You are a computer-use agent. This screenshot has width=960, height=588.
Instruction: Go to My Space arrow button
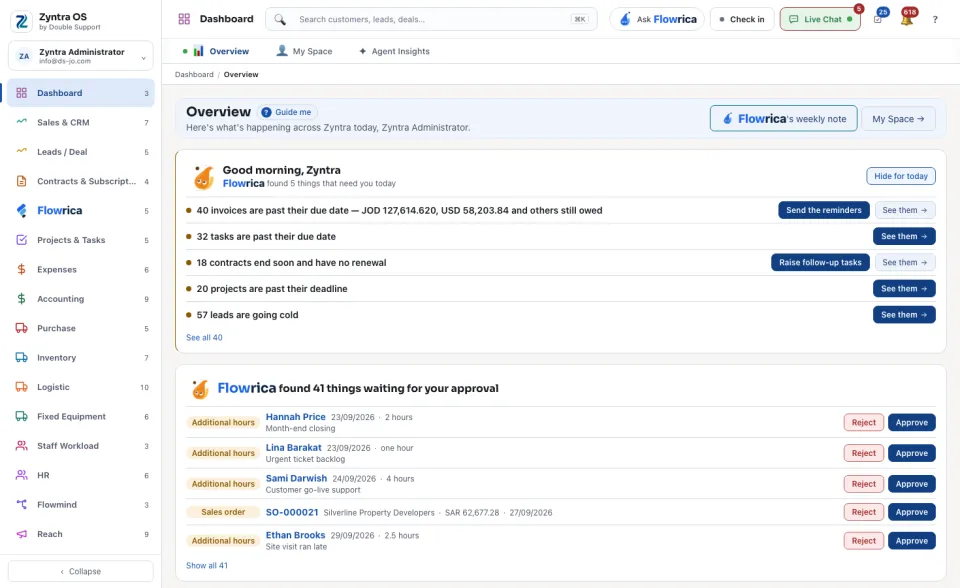pyautogui.click(x=898, y=119)
